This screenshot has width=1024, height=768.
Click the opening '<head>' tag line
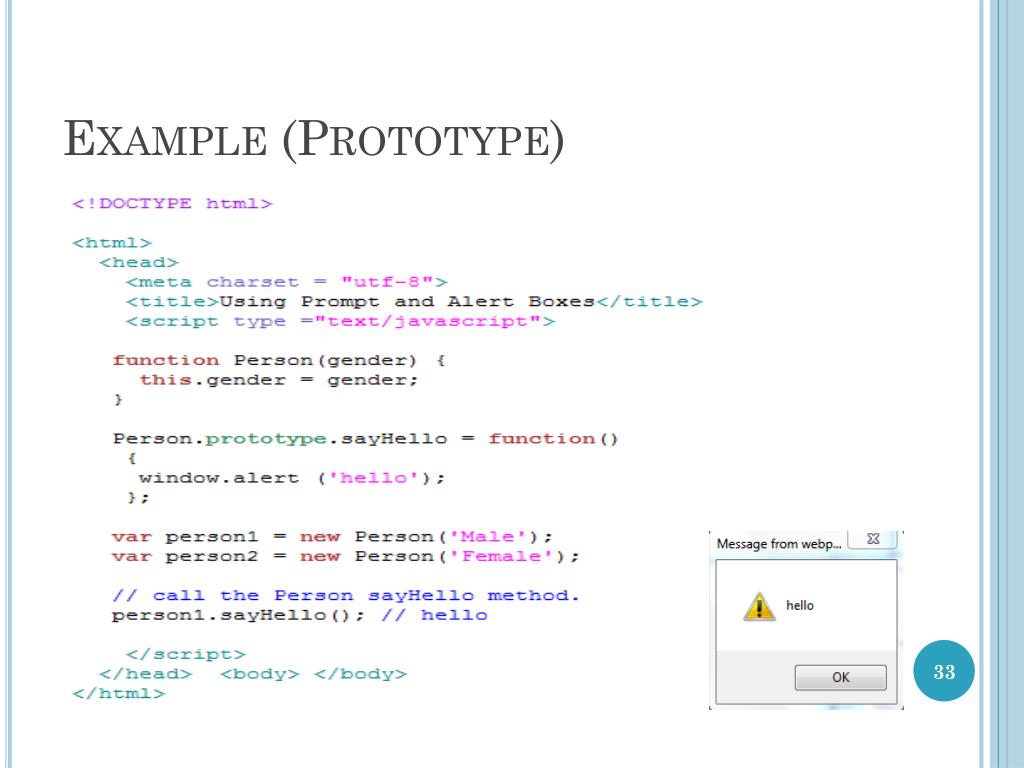(x=138, y=263)
